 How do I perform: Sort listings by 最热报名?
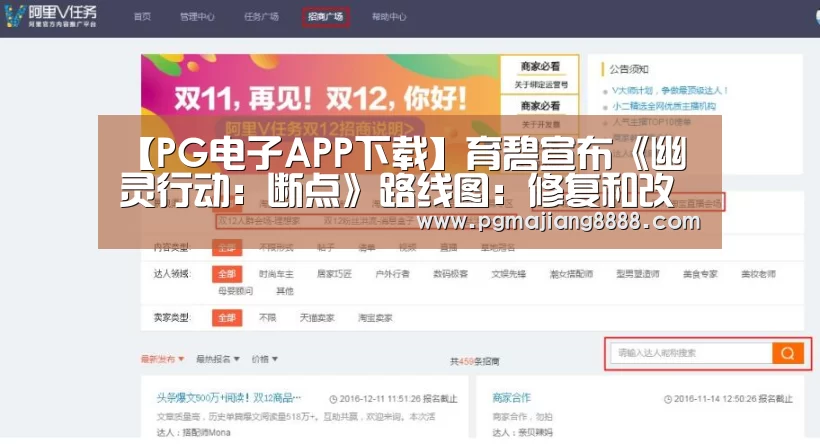[218, 359]
